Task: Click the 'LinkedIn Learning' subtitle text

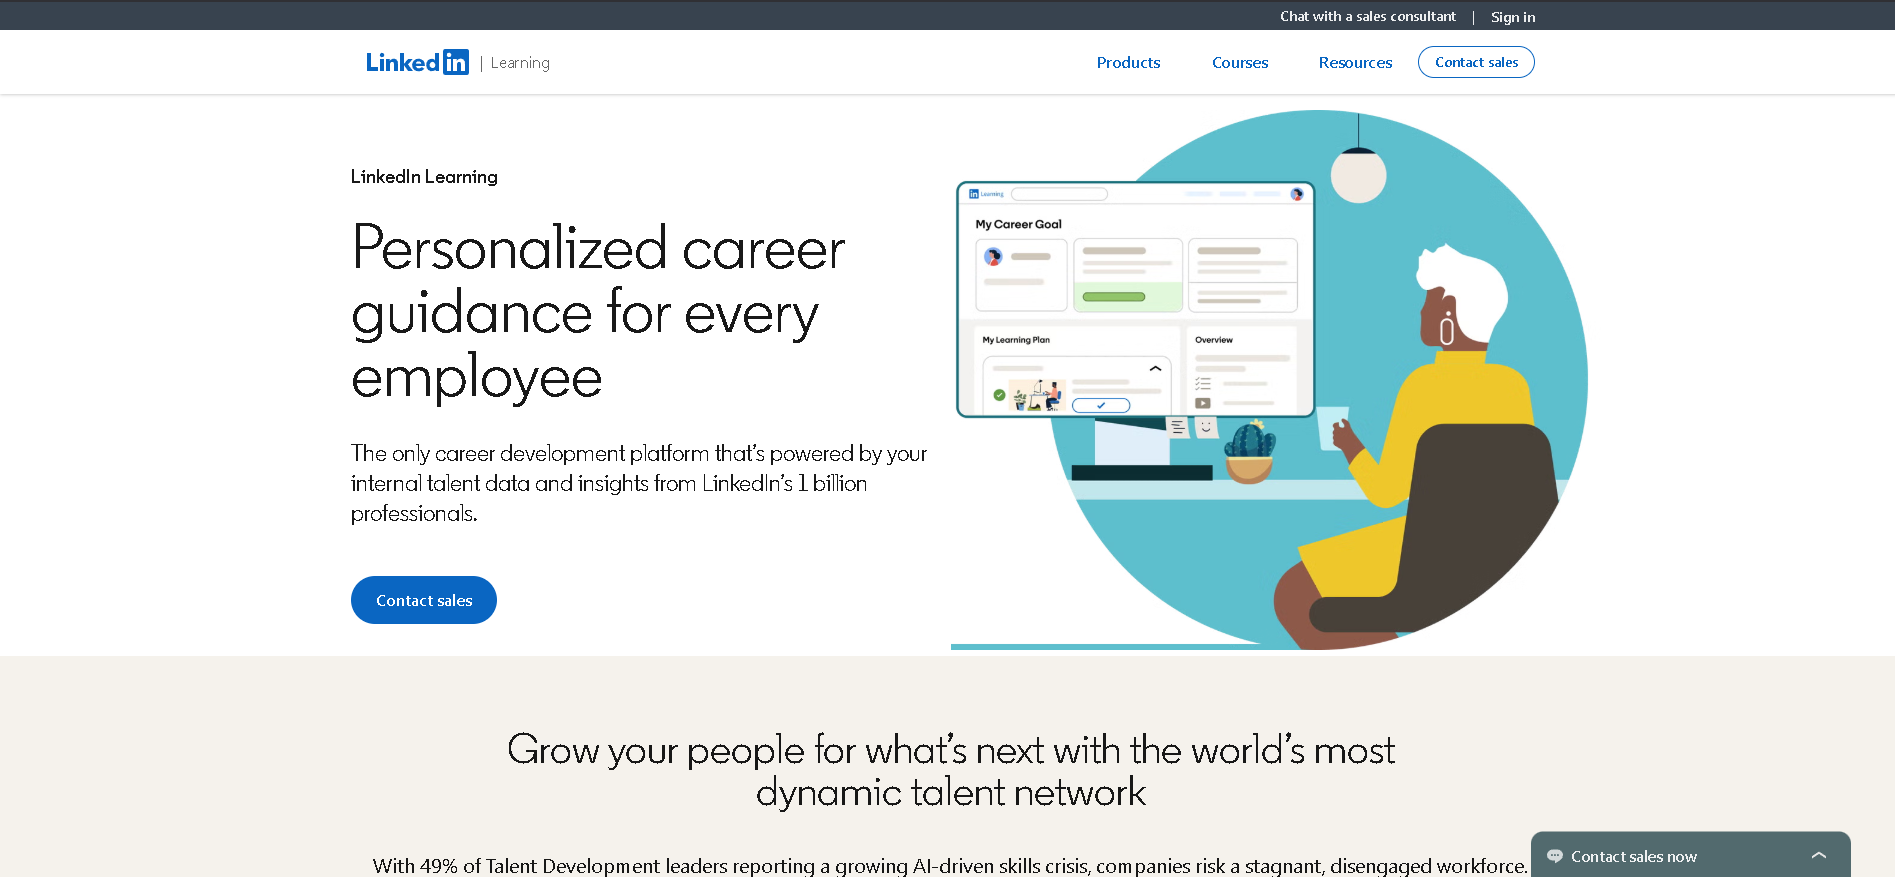Action: click(x=424, y=177)
